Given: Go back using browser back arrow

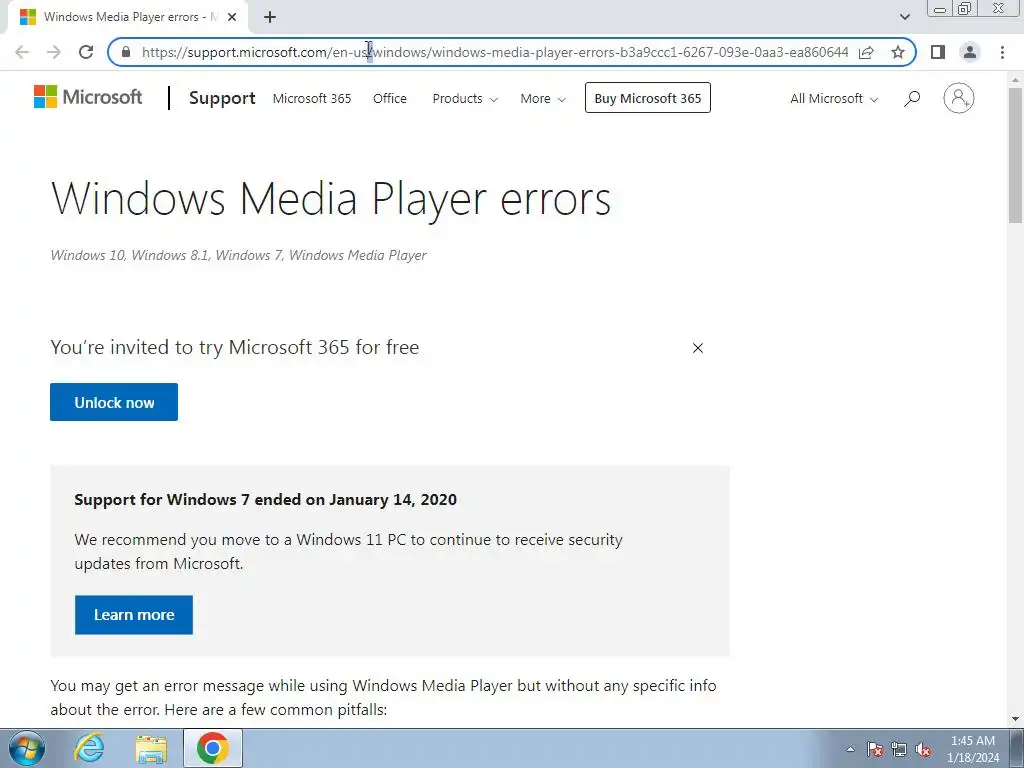Looking at the screenshot, I should coord(22,52).
